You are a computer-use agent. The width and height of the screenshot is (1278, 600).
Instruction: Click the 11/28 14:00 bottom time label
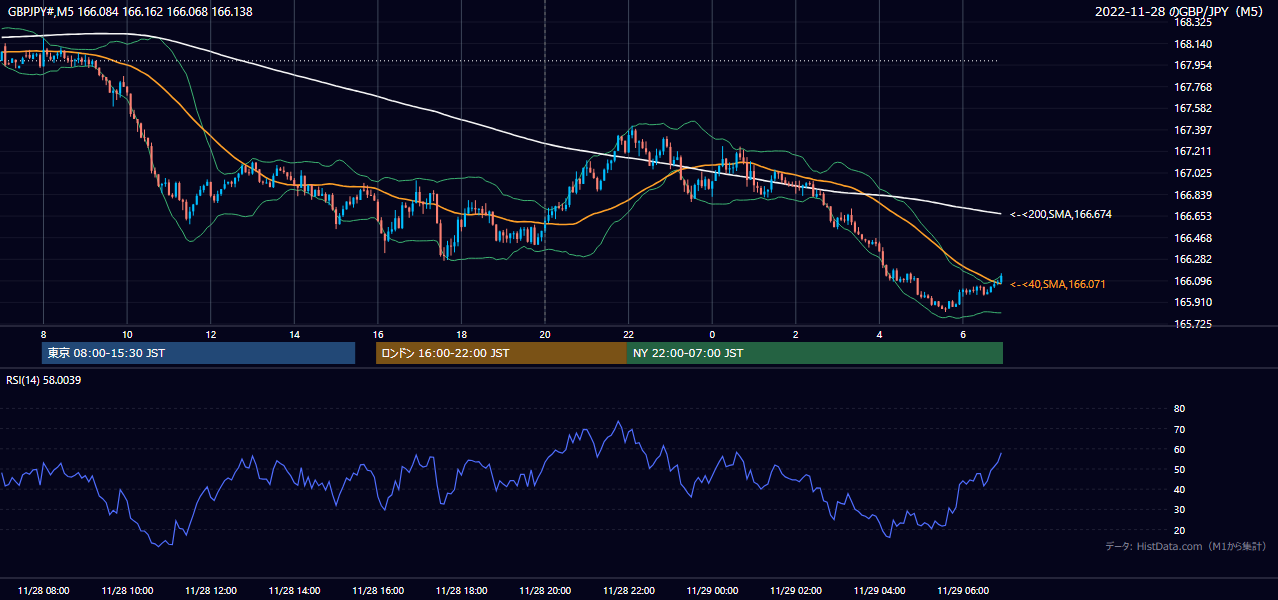(294, 591)
